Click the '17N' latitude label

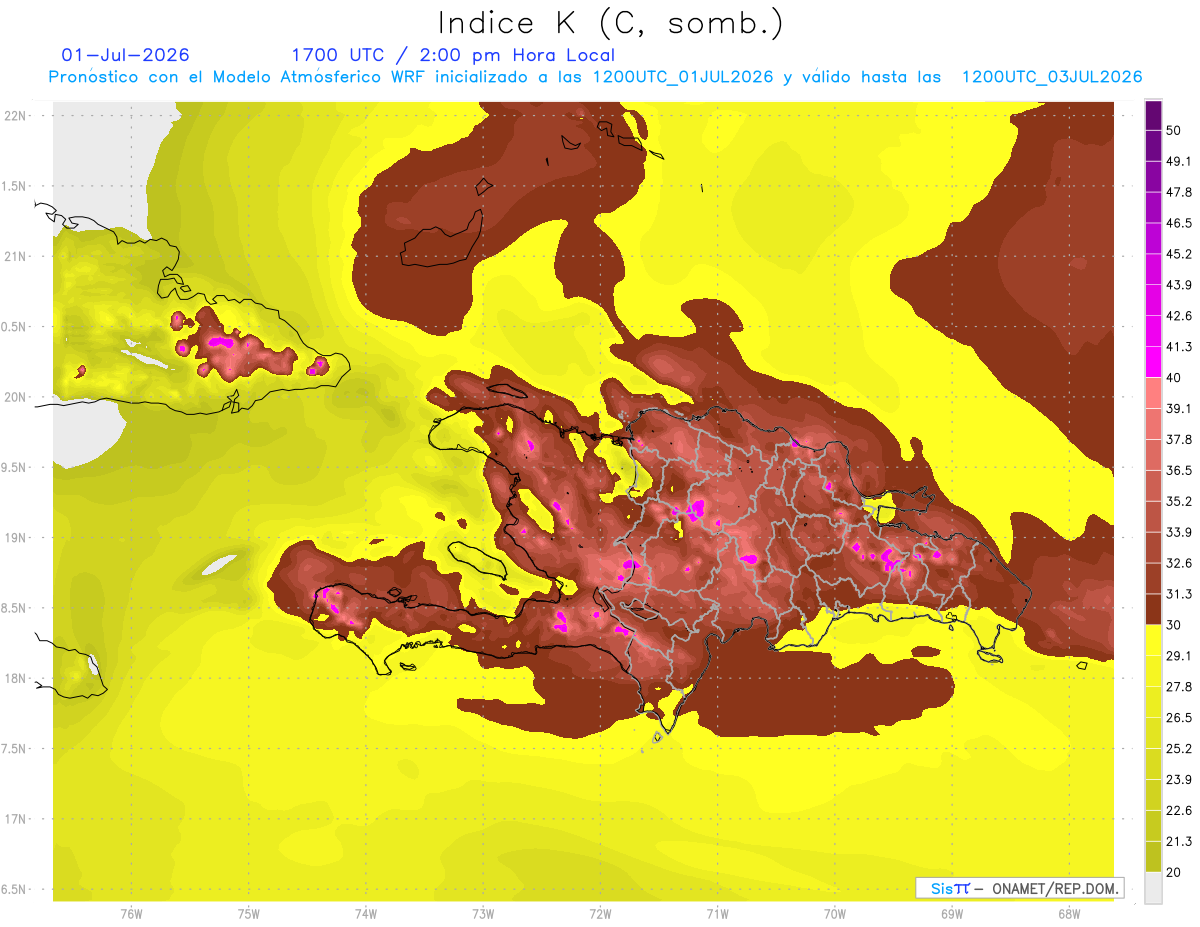click(15, 820)
